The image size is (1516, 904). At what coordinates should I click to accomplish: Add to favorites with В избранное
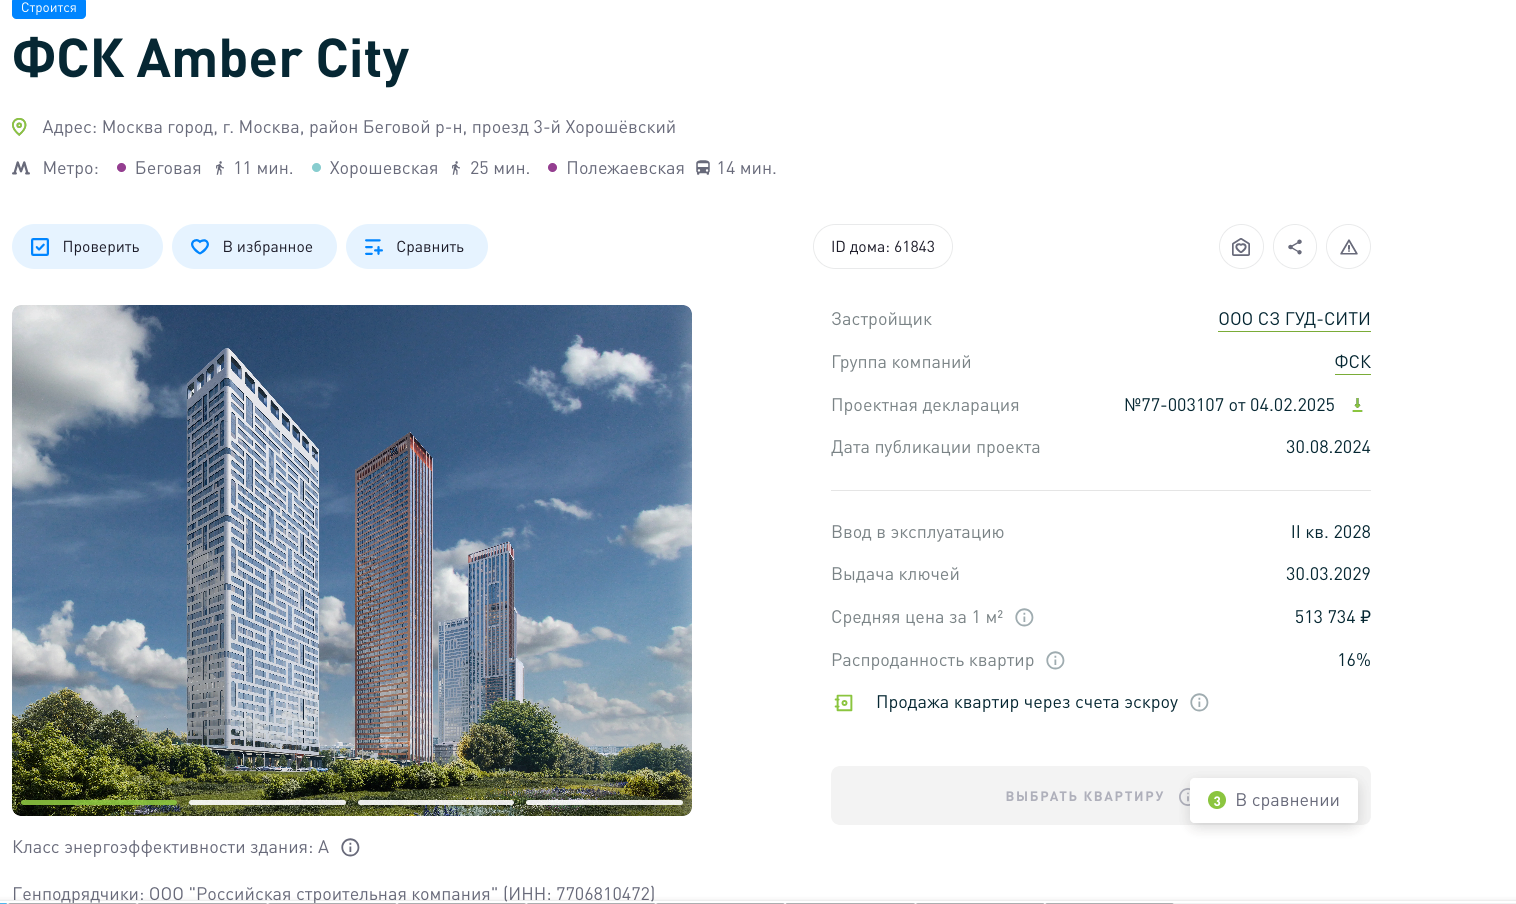click(254, 247)
